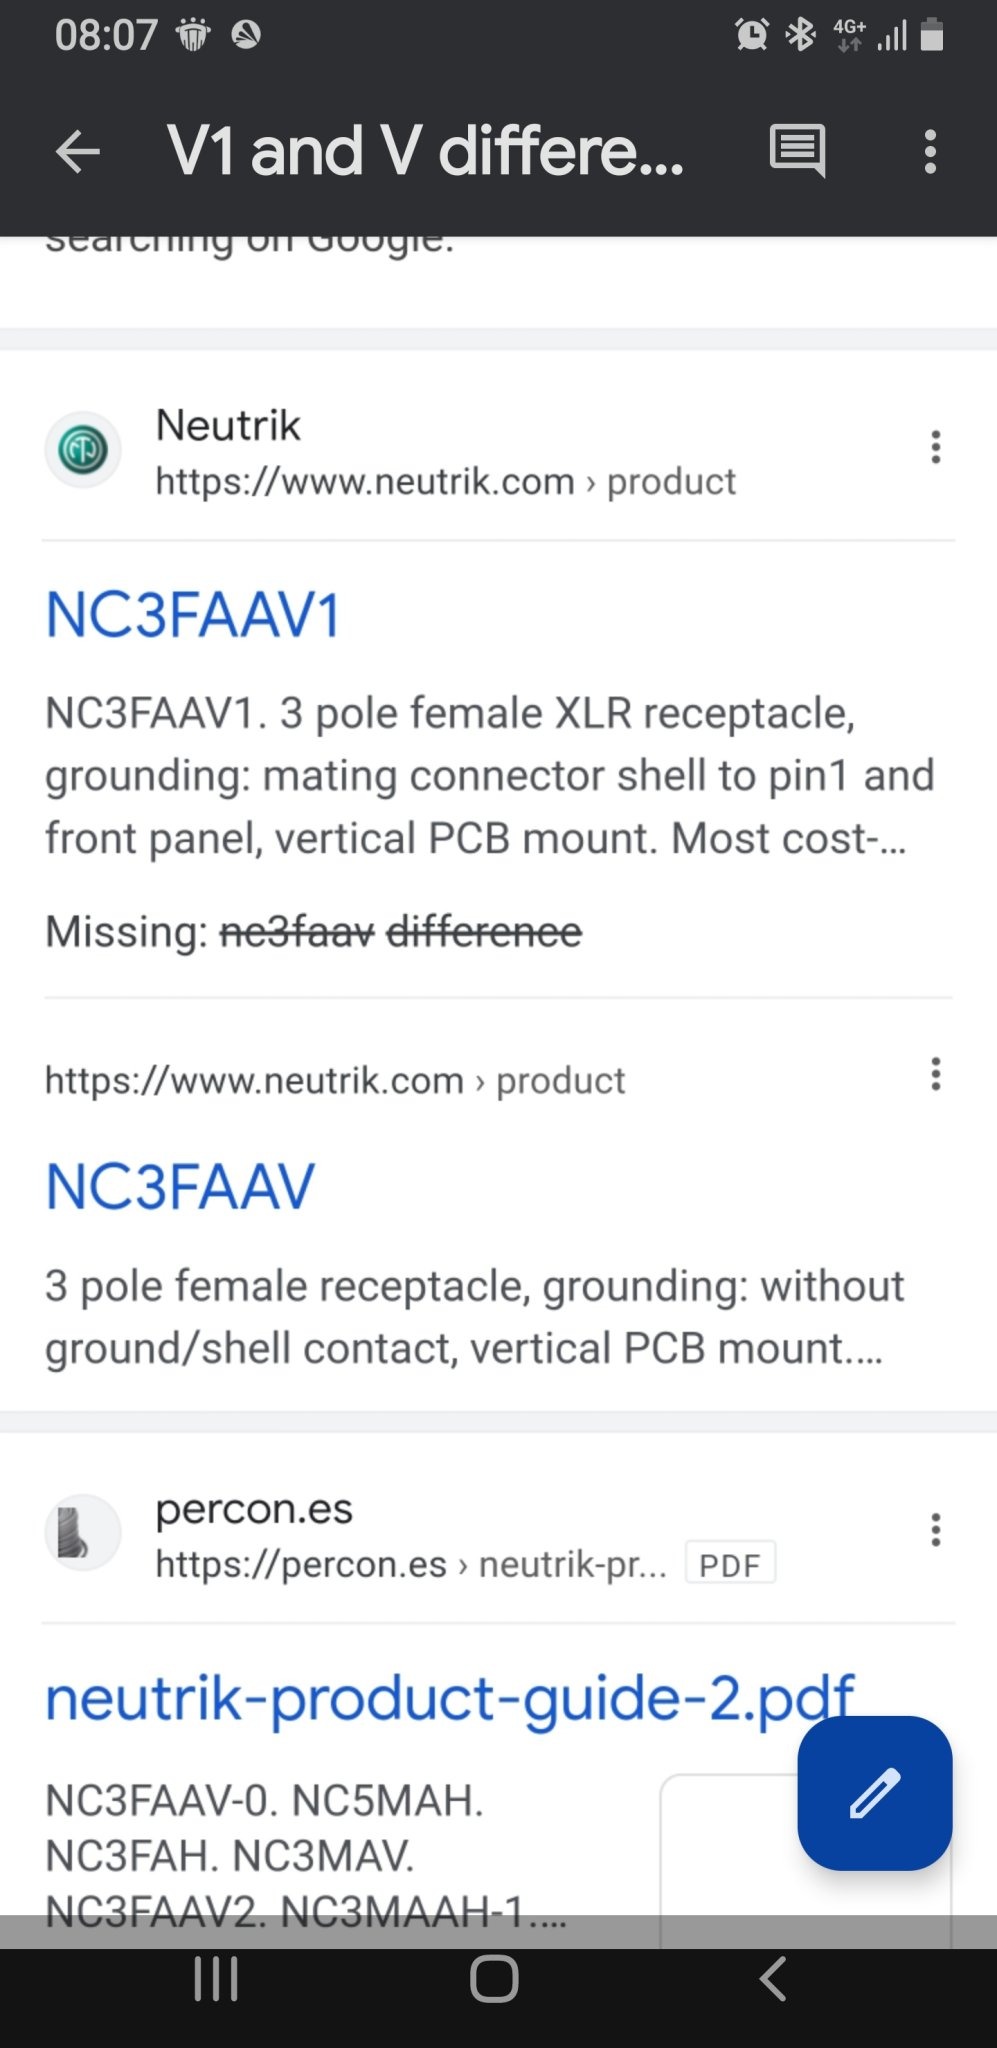The width and height of the screenshot is (997, 2048).
Task: Tap the percon.es site name label
Action: (254, 1509)
